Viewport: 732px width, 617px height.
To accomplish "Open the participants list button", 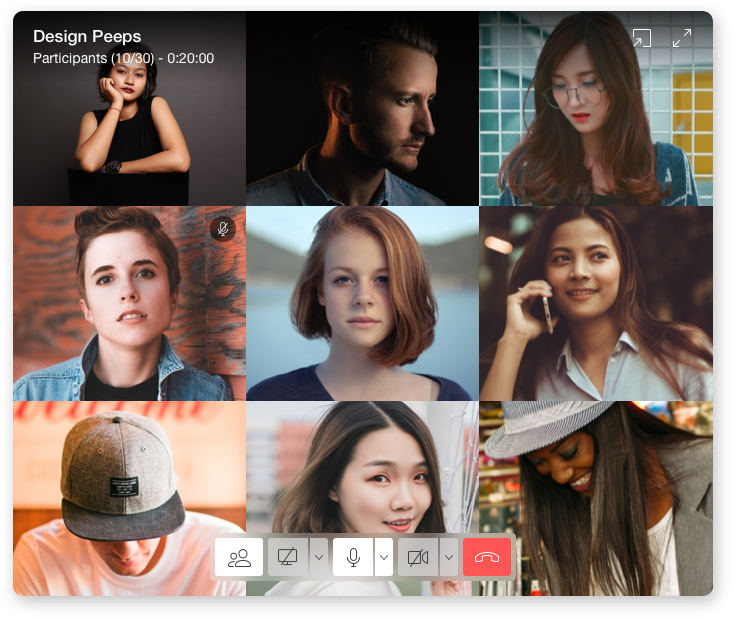I will 239,557.
